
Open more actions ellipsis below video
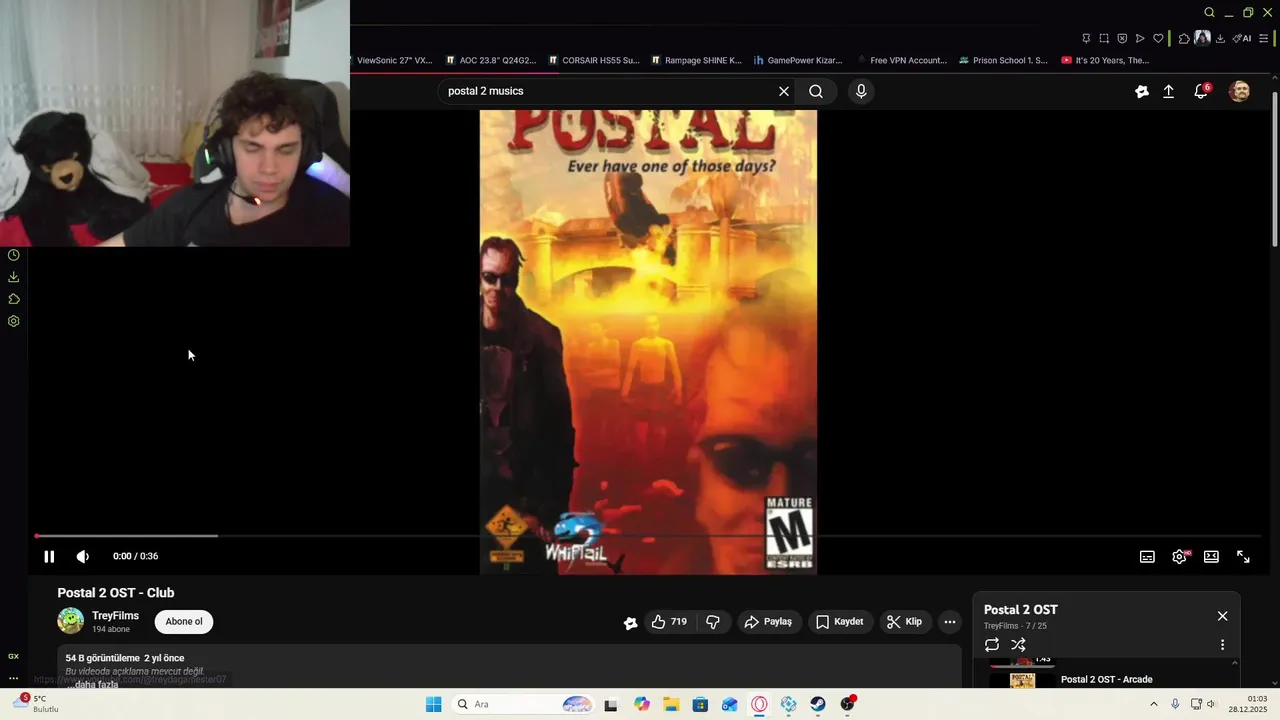pyautogui.click(x=950, y=622)
